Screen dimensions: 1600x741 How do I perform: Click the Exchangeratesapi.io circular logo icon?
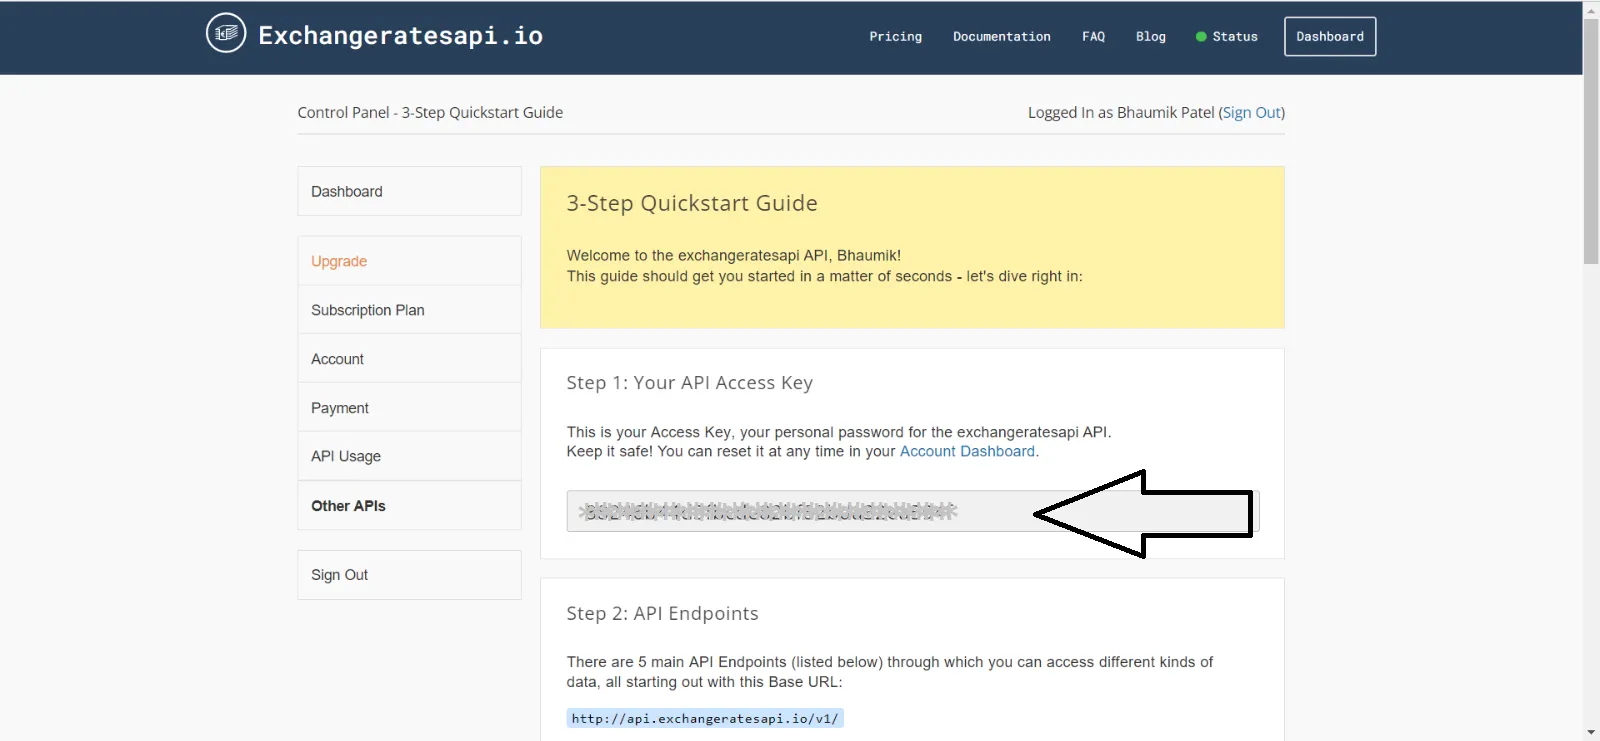point(226,33)
